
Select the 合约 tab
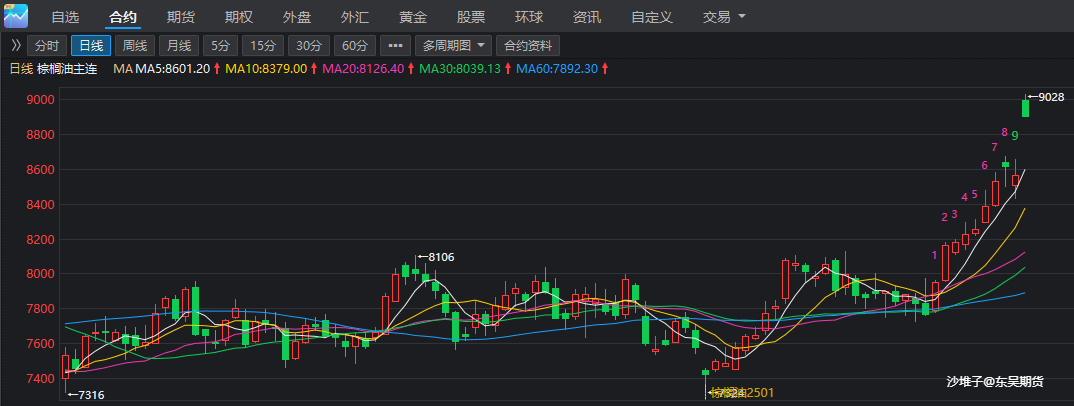[123, 16]
